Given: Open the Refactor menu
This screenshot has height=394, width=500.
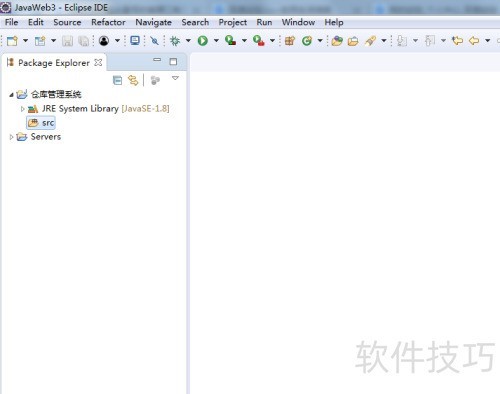Looking at the screenshot, I should click(108, 22).
